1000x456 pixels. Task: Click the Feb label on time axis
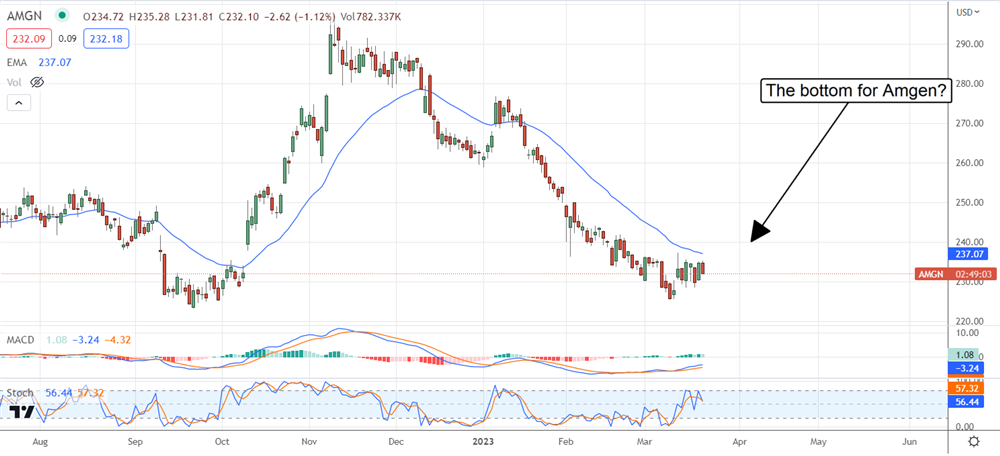click(x=564, y=441)
